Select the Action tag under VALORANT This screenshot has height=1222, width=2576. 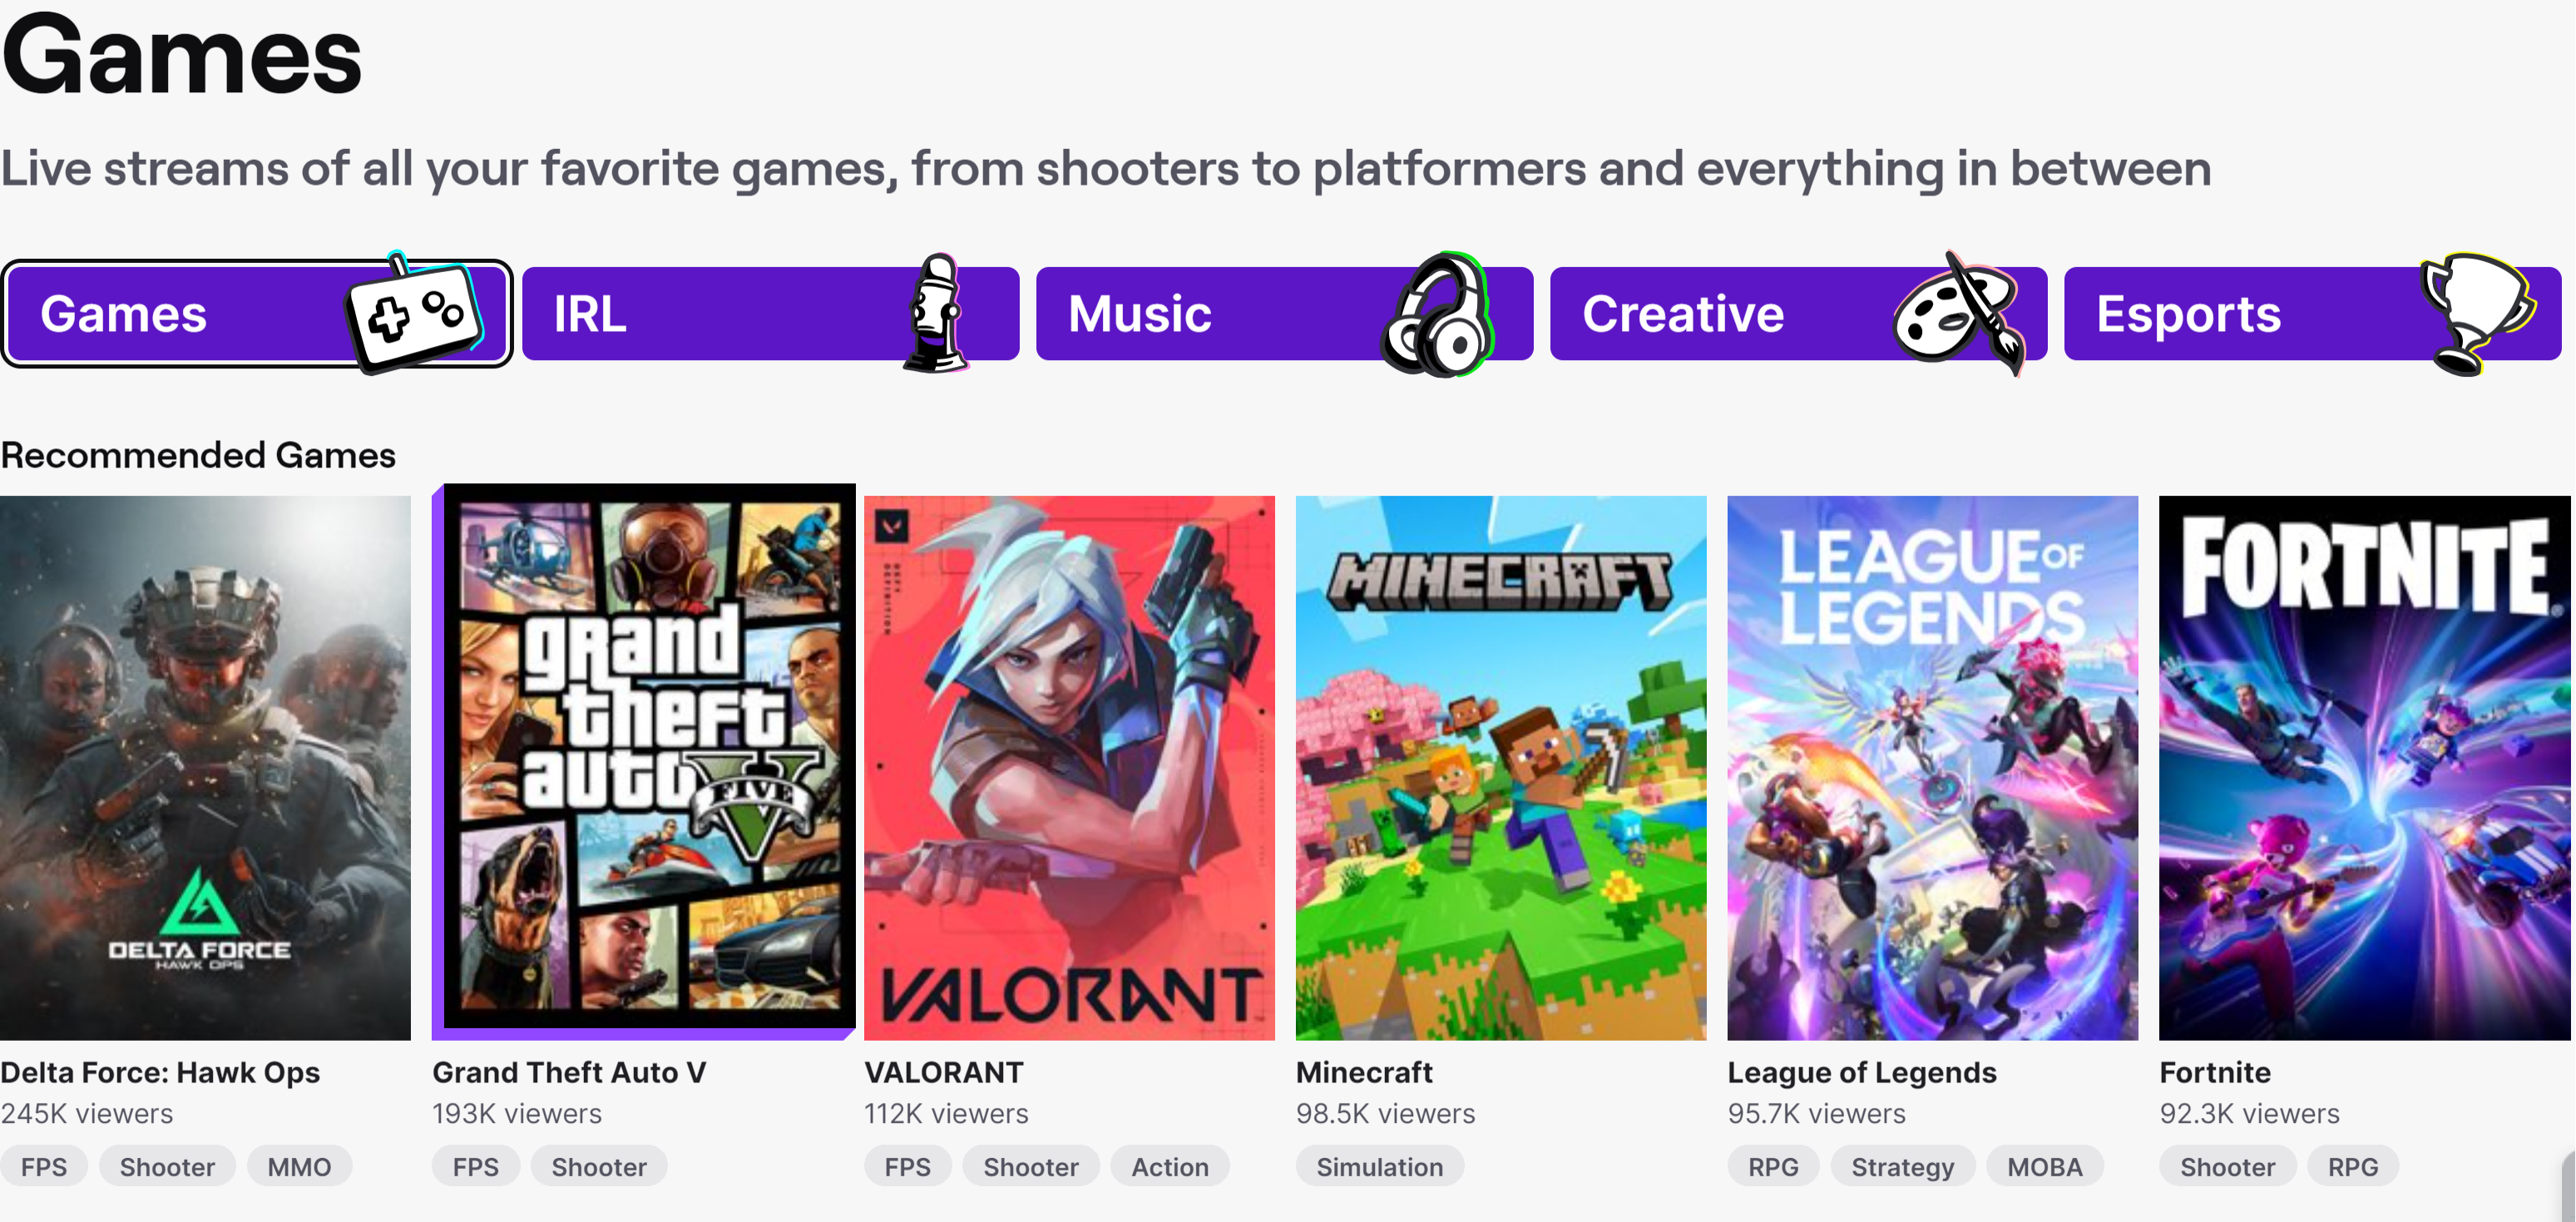1169,1167
